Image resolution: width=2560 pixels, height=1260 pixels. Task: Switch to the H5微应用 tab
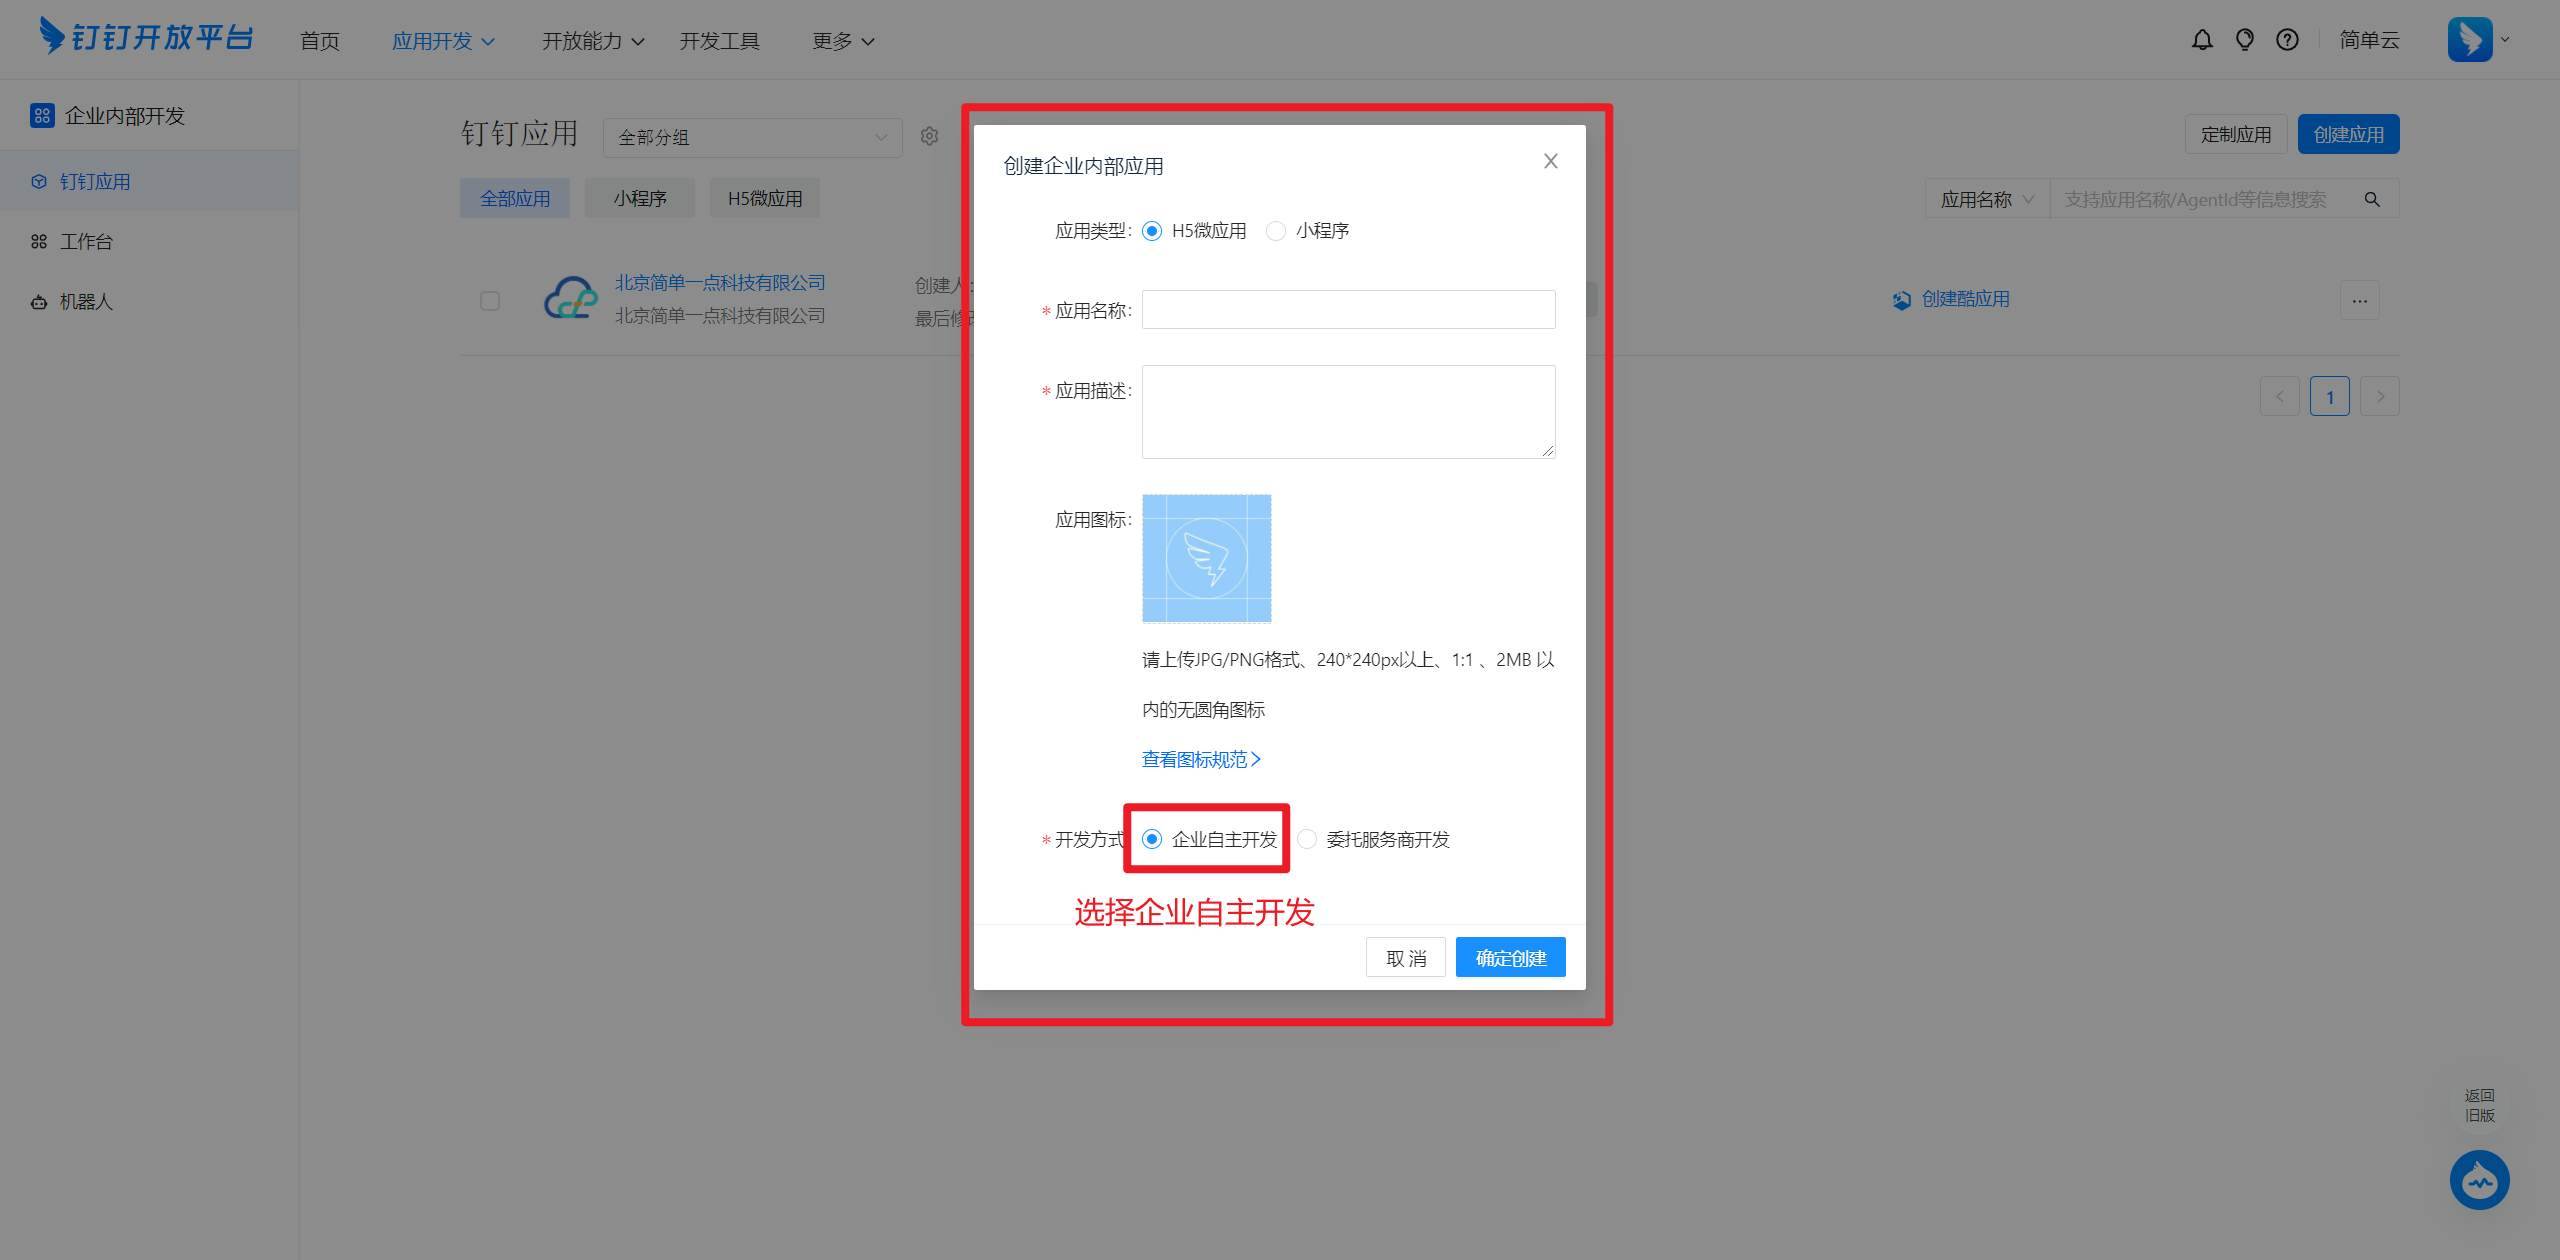(x=764, y=197)
